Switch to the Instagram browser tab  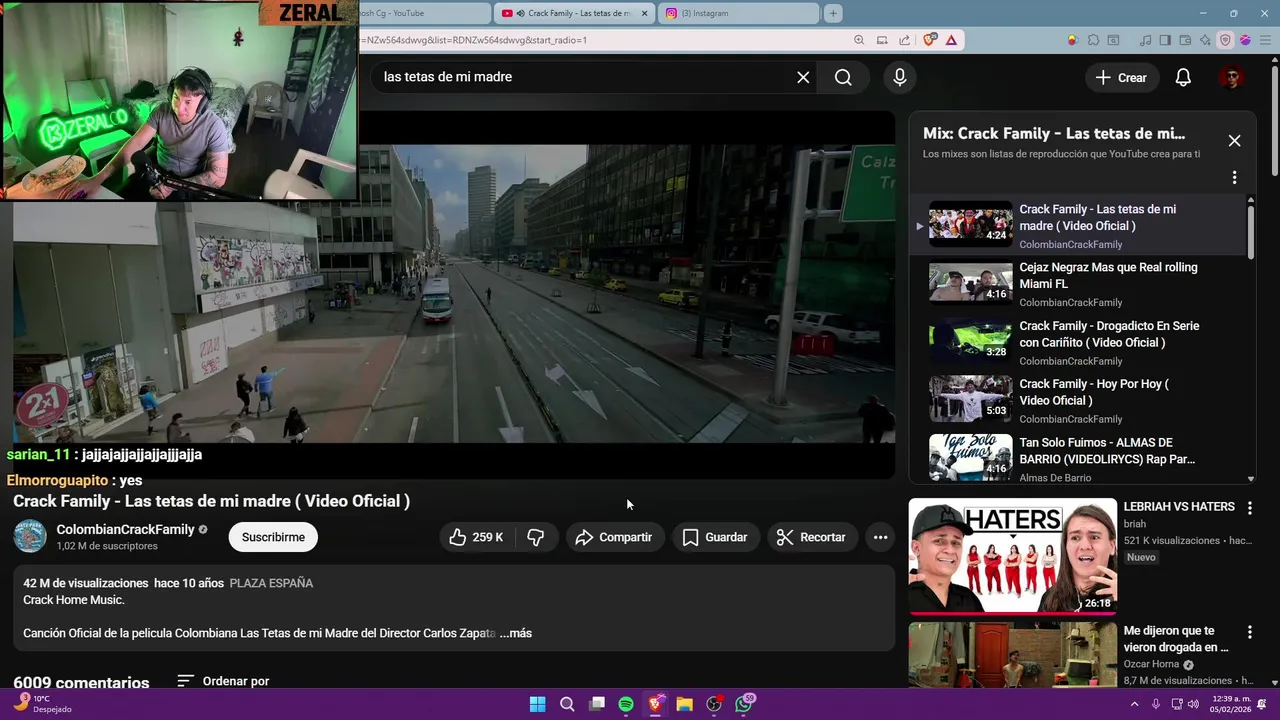point(739,13)
